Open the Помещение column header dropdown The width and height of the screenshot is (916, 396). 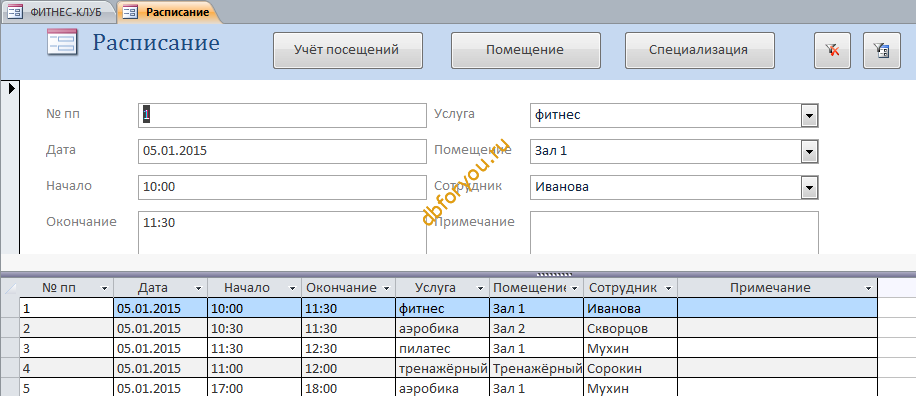pyautogui.click(x=574, y=289)
